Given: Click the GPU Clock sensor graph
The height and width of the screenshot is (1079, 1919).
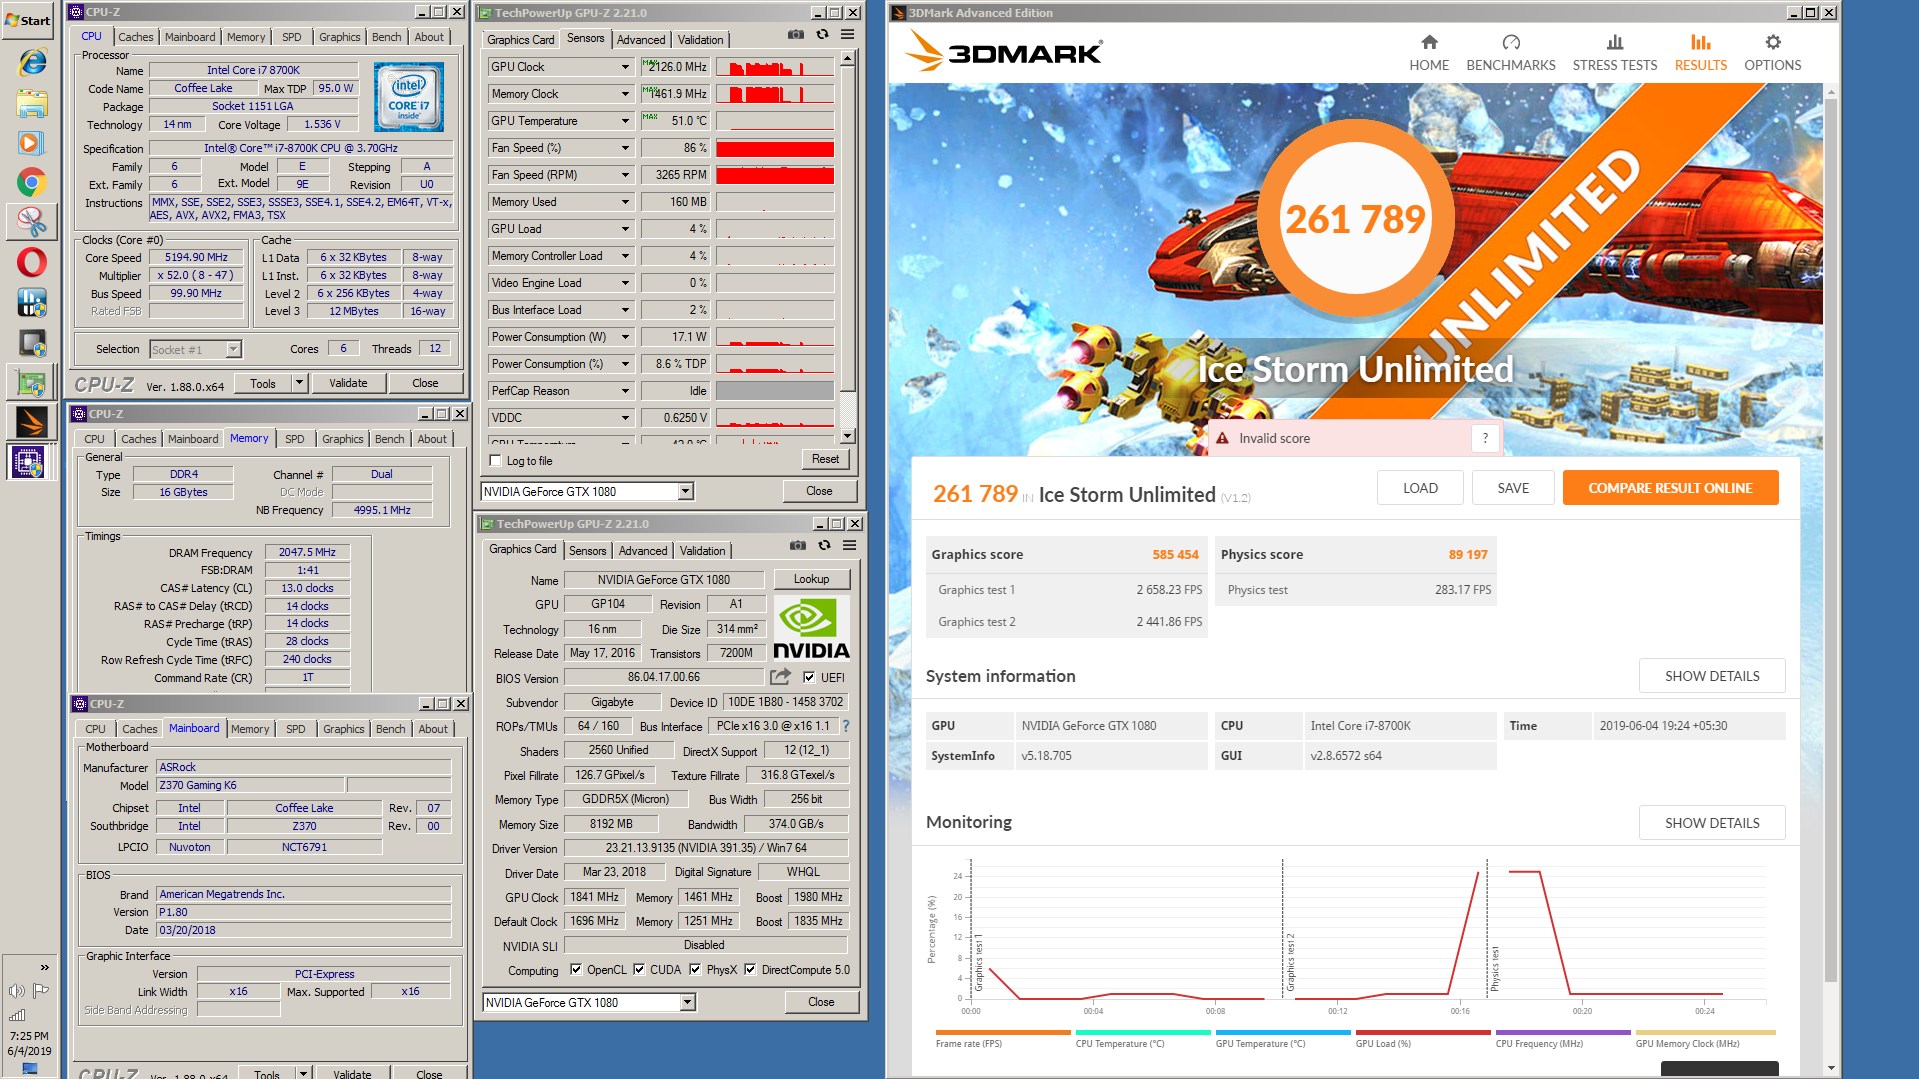Looking at the screenshot, I should [775, 67].
